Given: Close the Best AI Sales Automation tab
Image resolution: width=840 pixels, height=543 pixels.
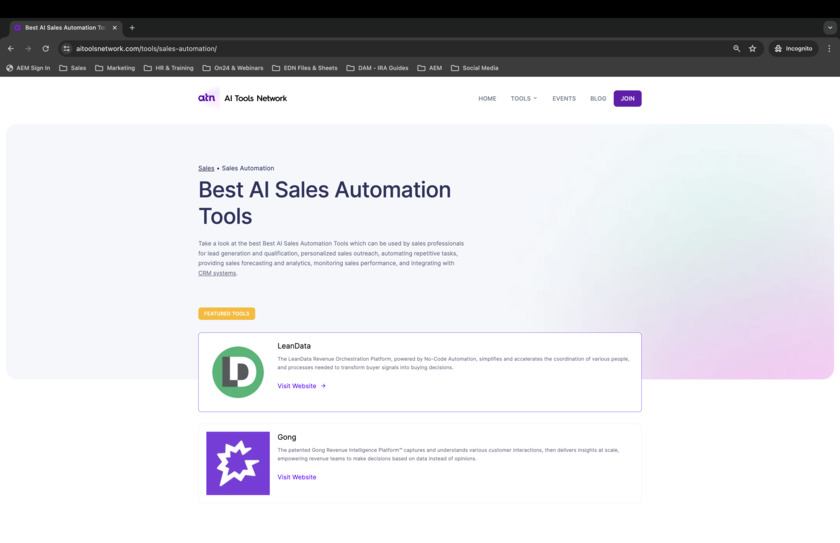Looking at the screenshot, I should 115,28.
